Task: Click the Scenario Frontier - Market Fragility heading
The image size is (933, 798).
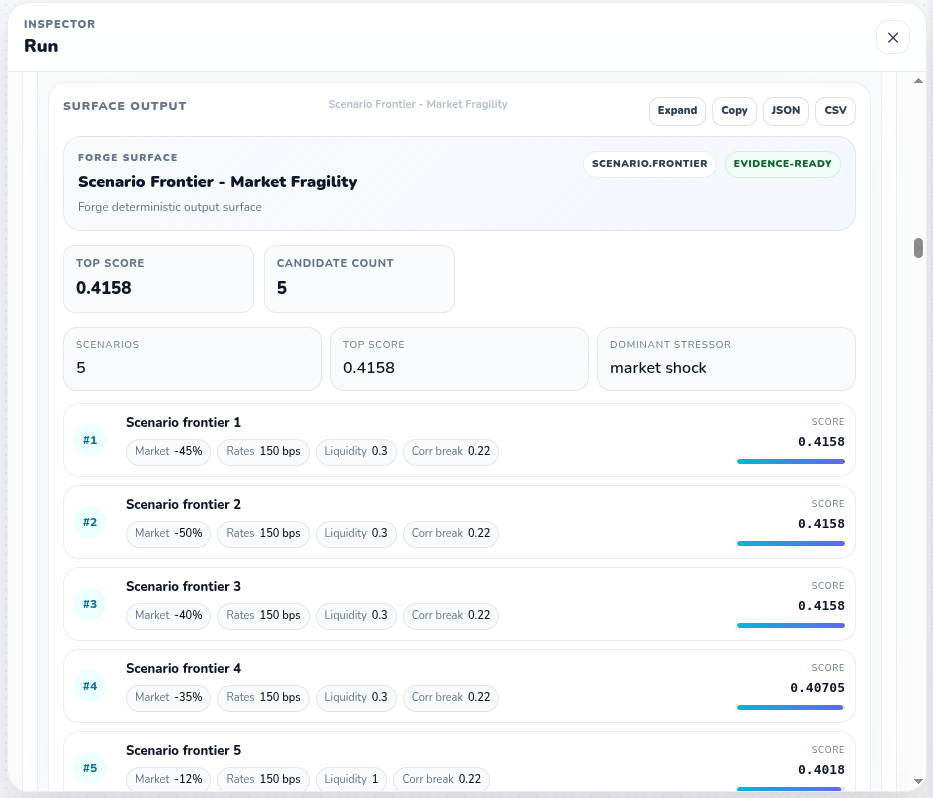Action: [x=217, y=182]
